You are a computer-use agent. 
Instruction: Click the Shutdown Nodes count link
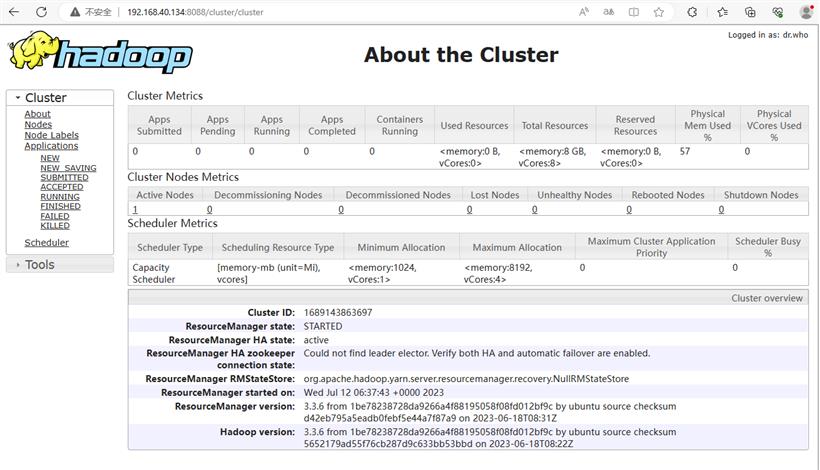(x=721, y=210)
